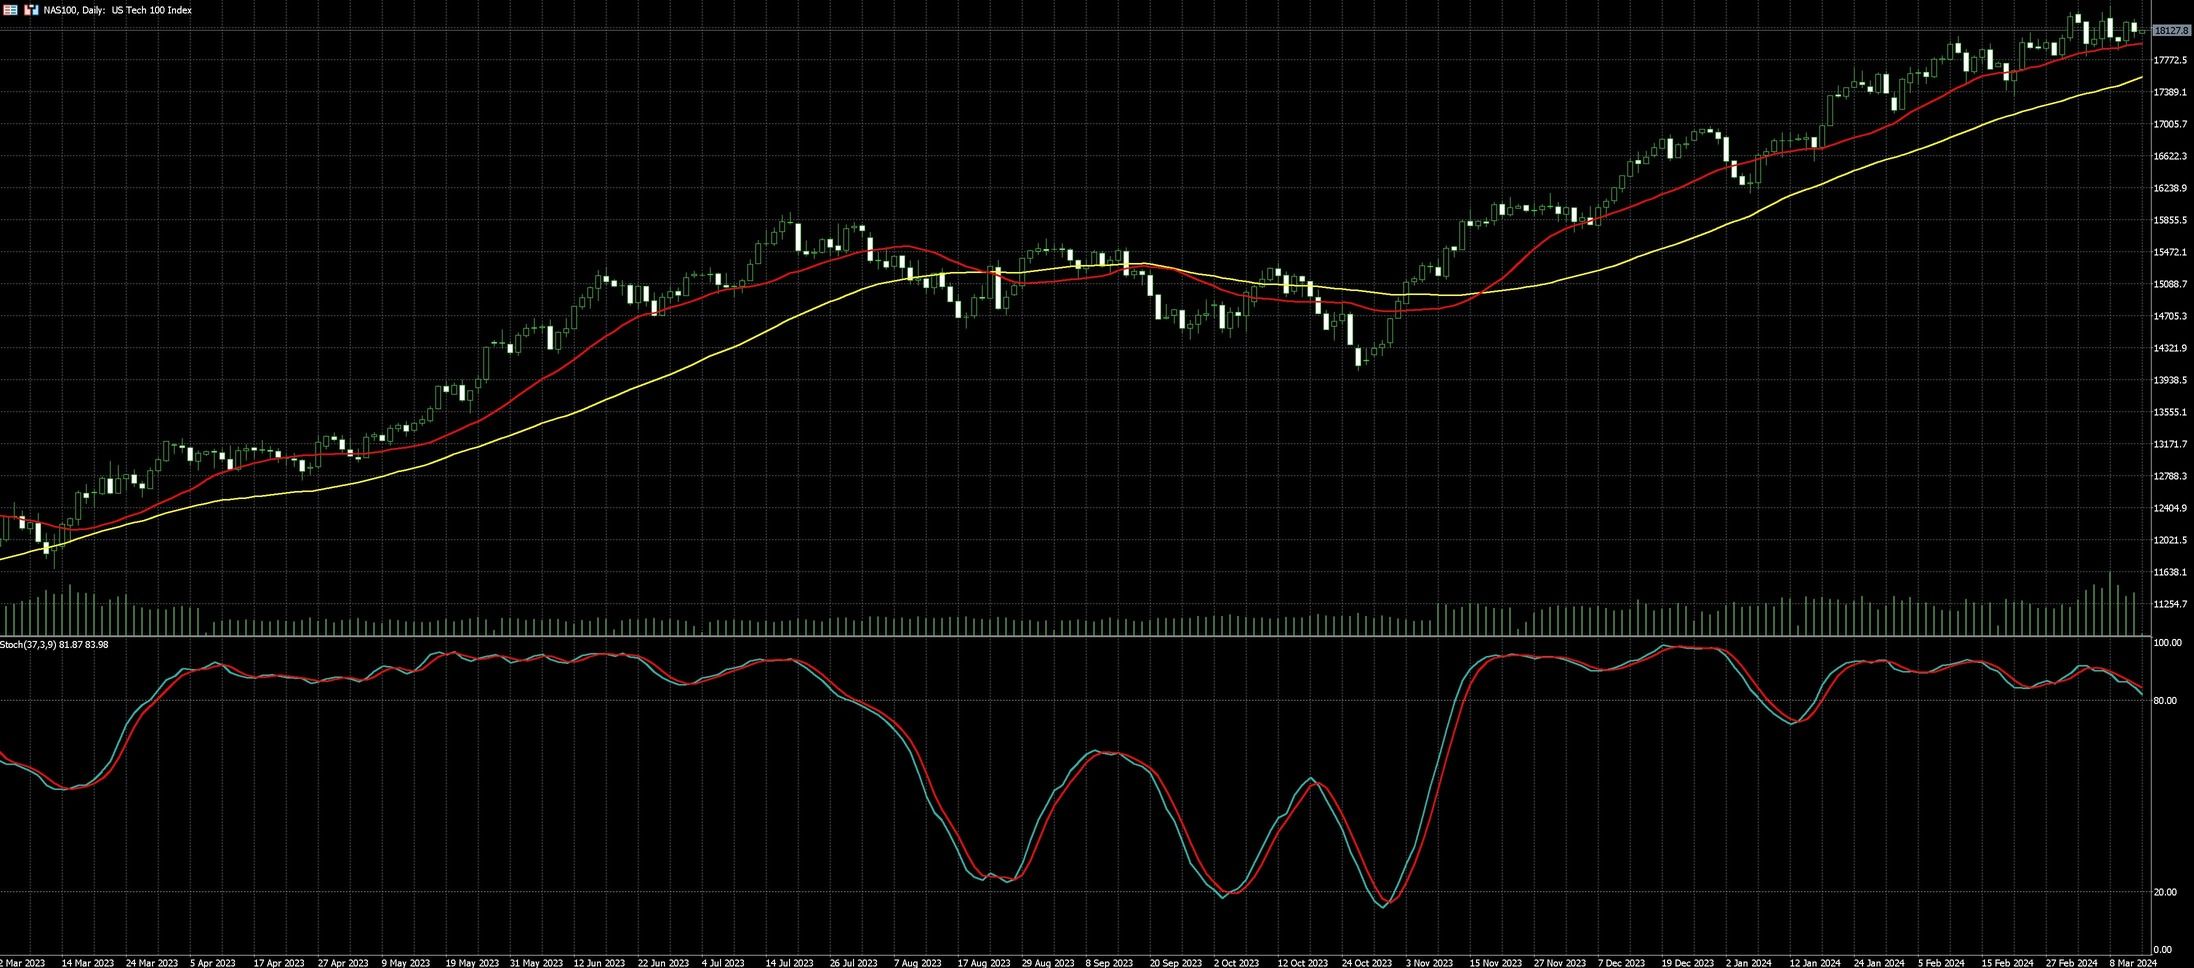Open the One Click Trading panel icon

click(x=11, y=10)
